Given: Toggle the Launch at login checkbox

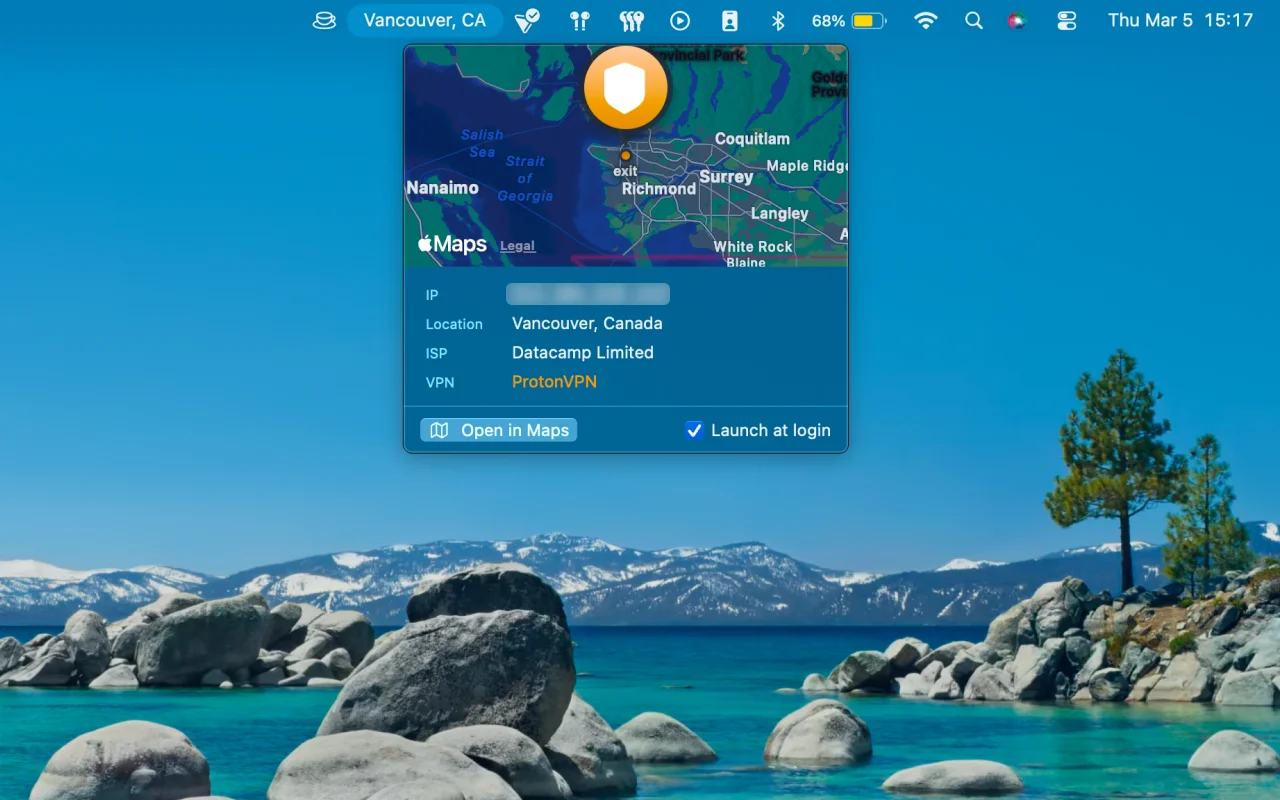Looking at the screenshot, I should [x=694, y=430].
